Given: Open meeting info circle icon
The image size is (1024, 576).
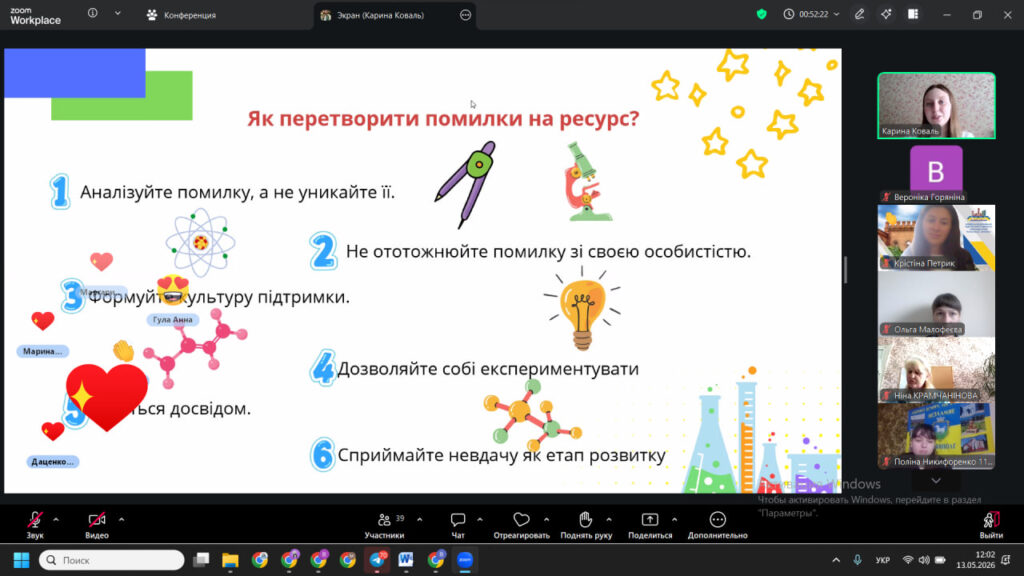Looking at the screenshot, I should tap(93, 13).
